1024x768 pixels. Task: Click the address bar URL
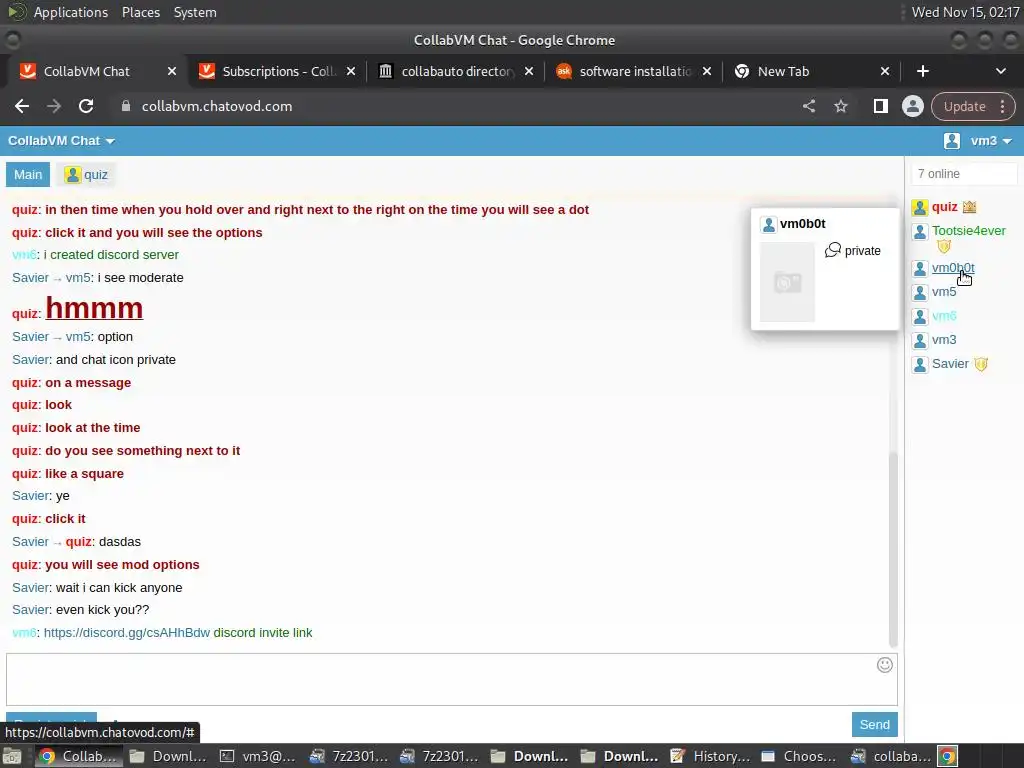tap(217, 106)
